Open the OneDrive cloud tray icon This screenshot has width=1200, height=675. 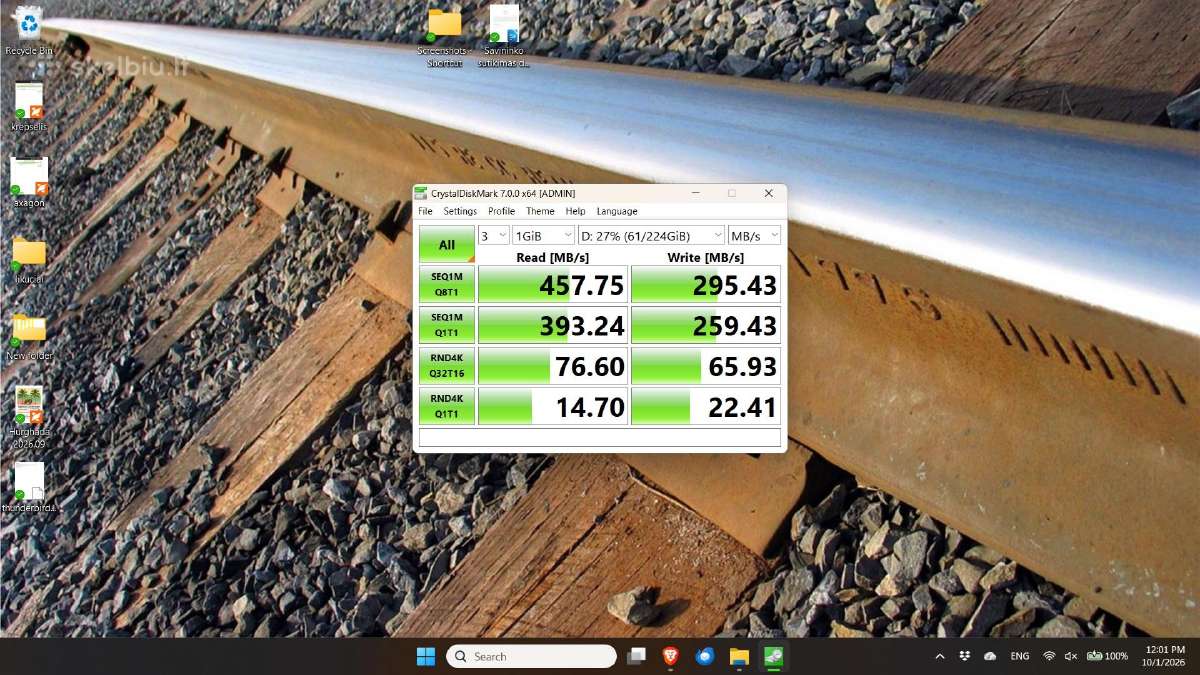(x=990, y=656)
